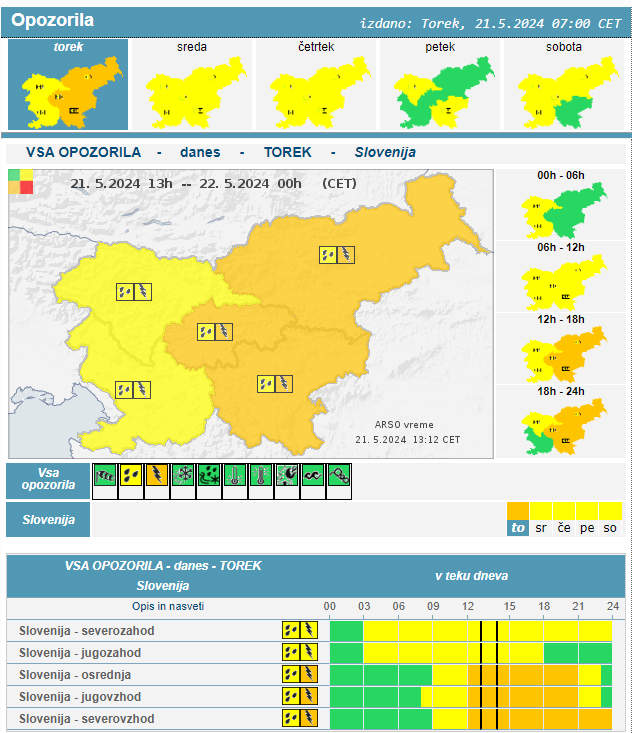Open Slovenija - severozahod row label
The image size is (632, 733).
tap(86, 631)
